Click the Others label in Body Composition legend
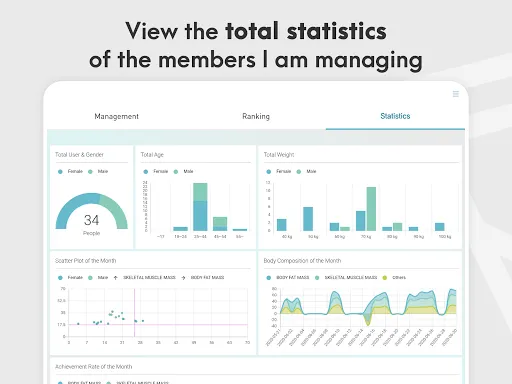The image size is (512, 384). pyautogui.click(x=399, y=277)
